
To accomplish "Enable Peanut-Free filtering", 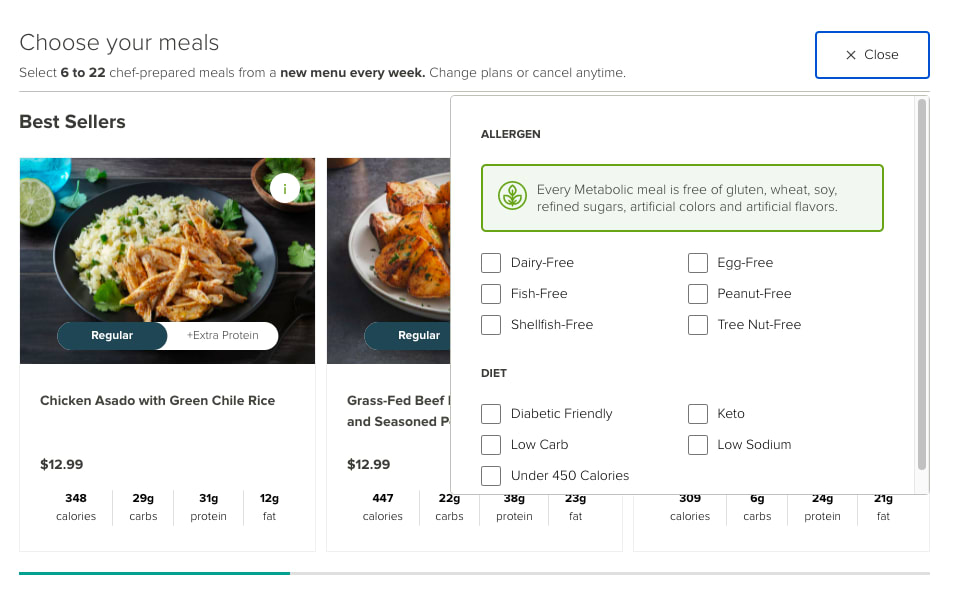I will (698, 293).
